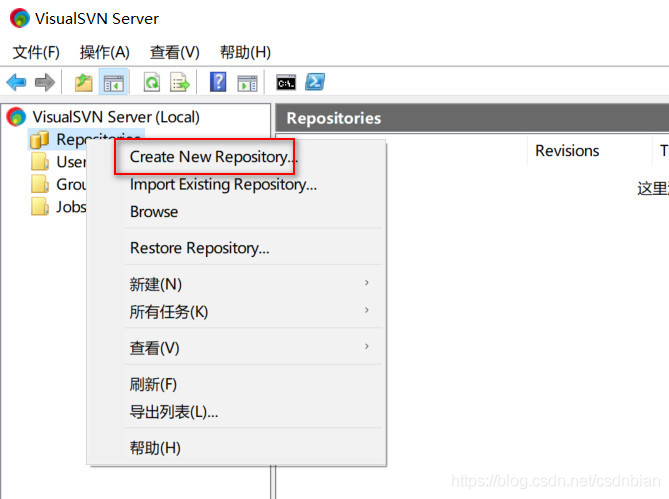
Task: Select VisualSVN Server (Local) root node
Action: (x=116, y=117)
